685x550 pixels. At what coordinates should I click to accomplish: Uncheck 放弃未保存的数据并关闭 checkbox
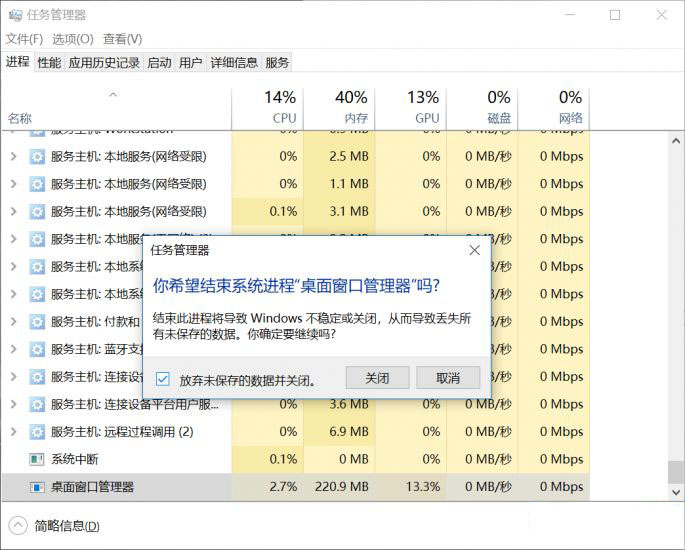click(163, 379)
